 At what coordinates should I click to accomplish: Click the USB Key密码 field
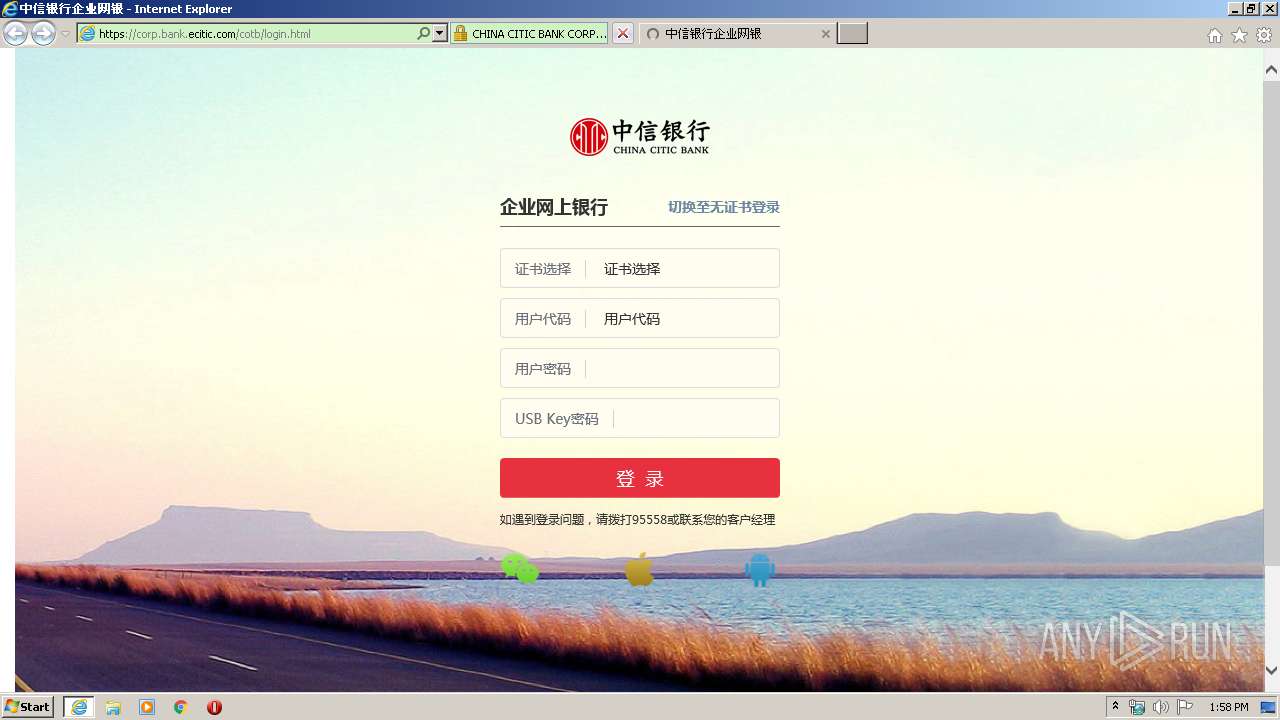(x=640, y=418)
